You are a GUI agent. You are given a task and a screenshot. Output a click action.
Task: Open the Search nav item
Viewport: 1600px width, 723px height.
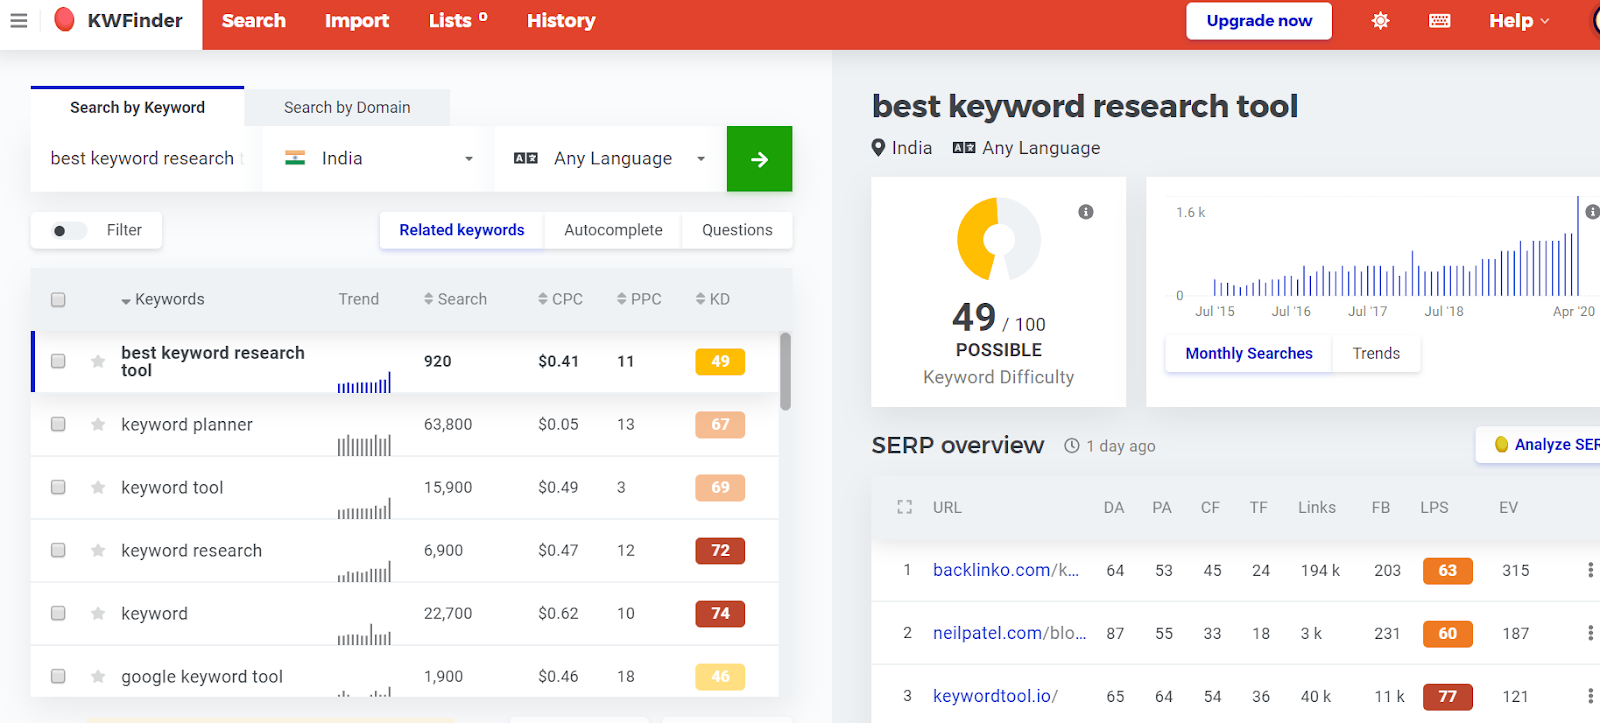click(254, 21)
